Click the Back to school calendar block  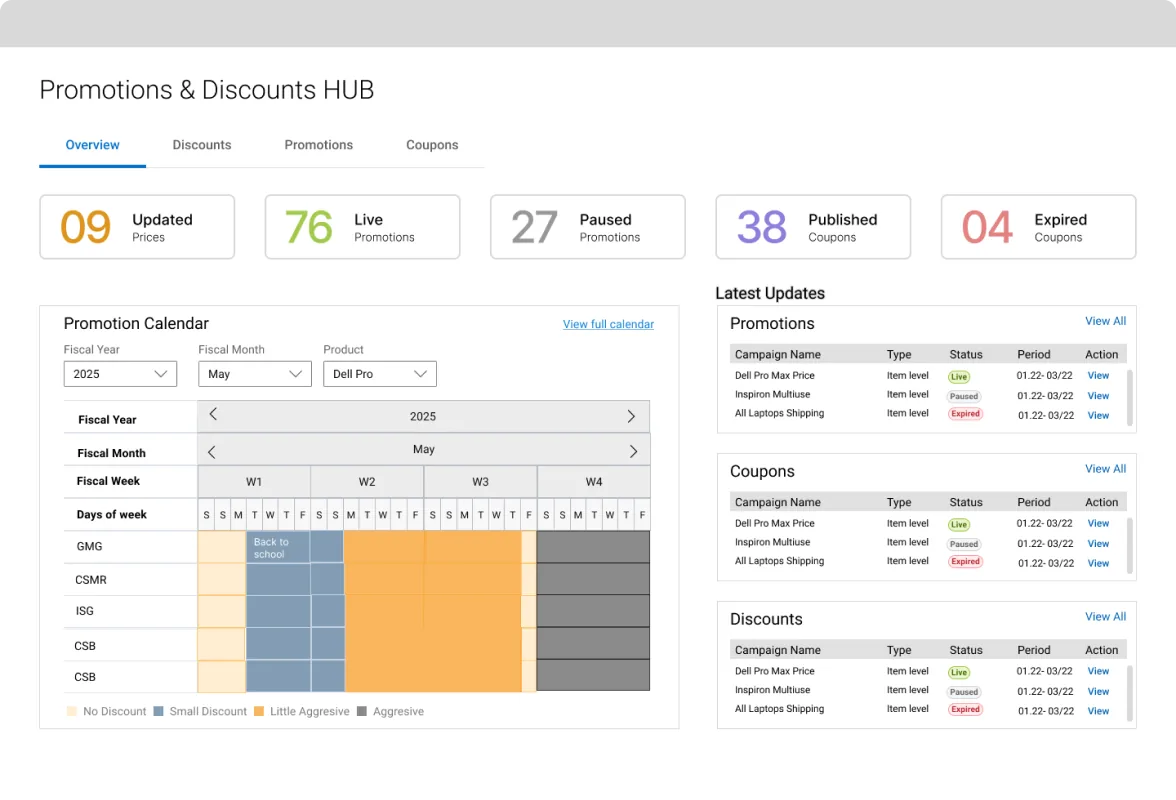278,547
